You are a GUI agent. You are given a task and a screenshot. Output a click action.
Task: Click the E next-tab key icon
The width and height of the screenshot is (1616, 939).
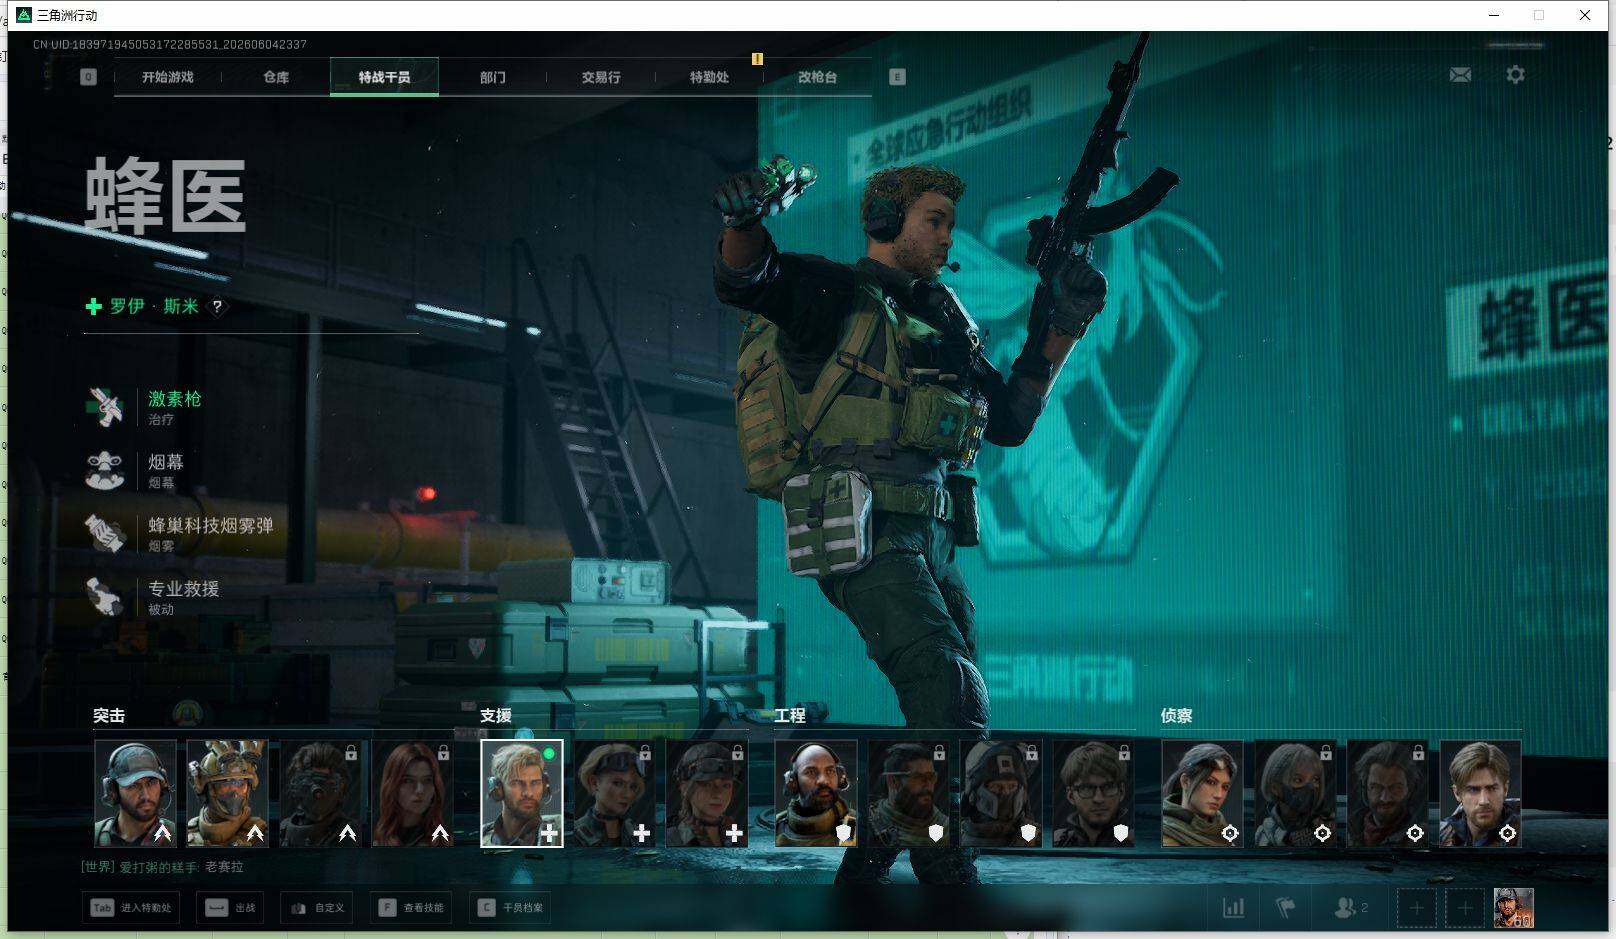(897, 77)
